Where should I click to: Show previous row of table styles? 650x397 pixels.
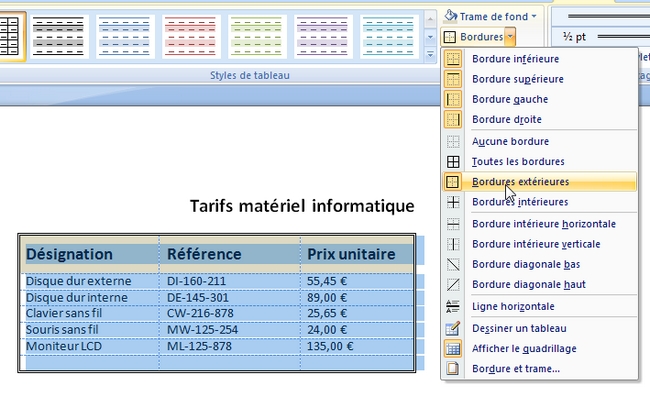click(430, 19)
